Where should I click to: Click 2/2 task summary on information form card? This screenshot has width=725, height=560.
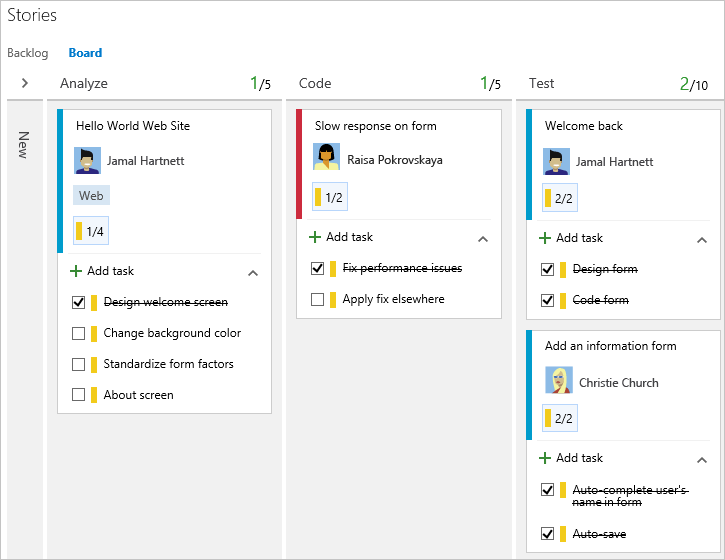(560, 418)
